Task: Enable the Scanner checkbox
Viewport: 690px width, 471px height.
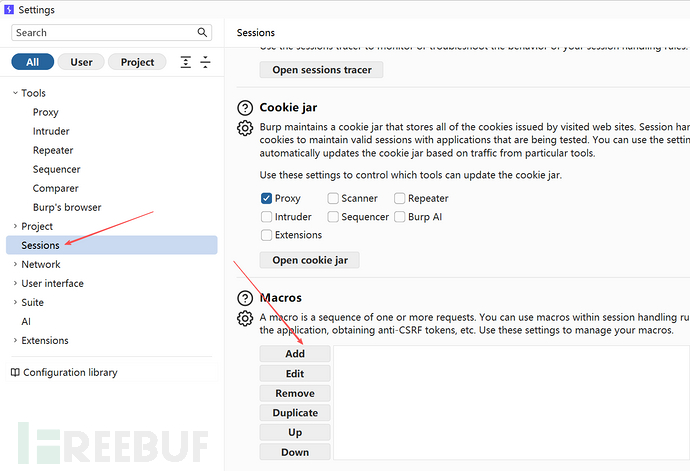Action: (x=333, y=198)
